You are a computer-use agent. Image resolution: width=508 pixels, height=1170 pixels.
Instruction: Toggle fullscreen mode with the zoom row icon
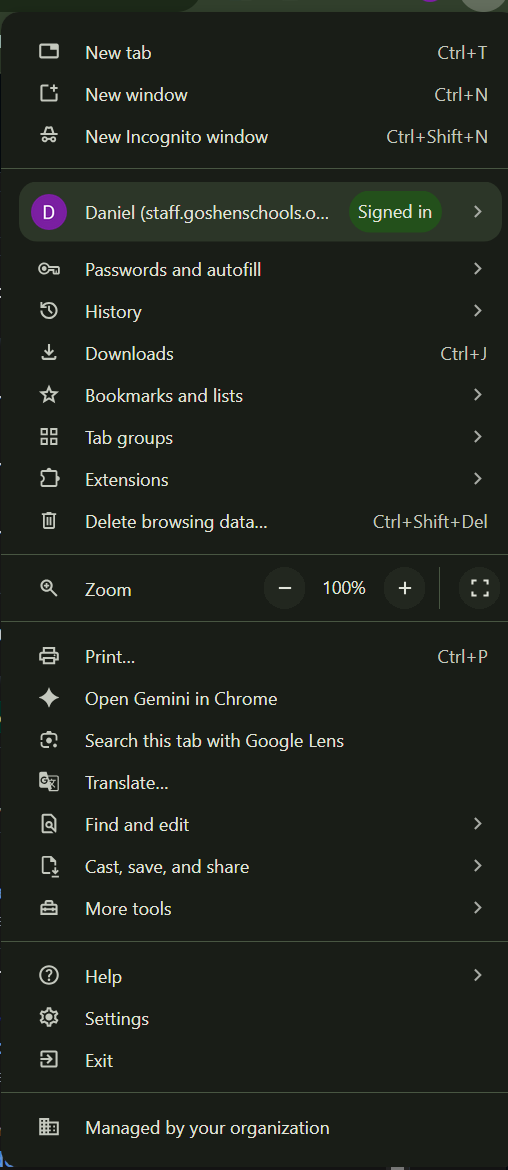coord(480,588)
